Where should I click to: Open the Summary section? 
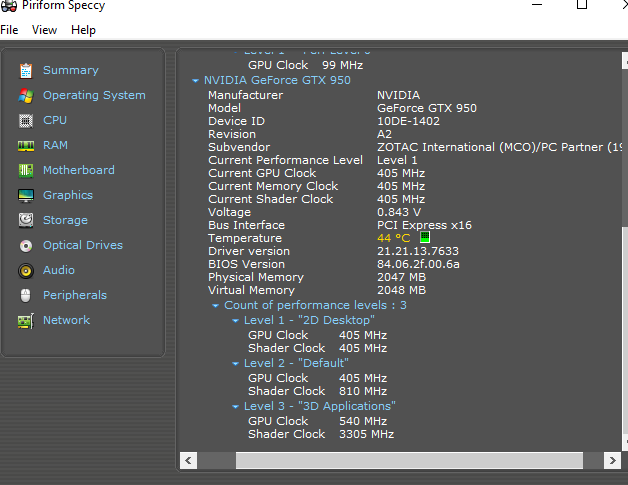point(71,70)
